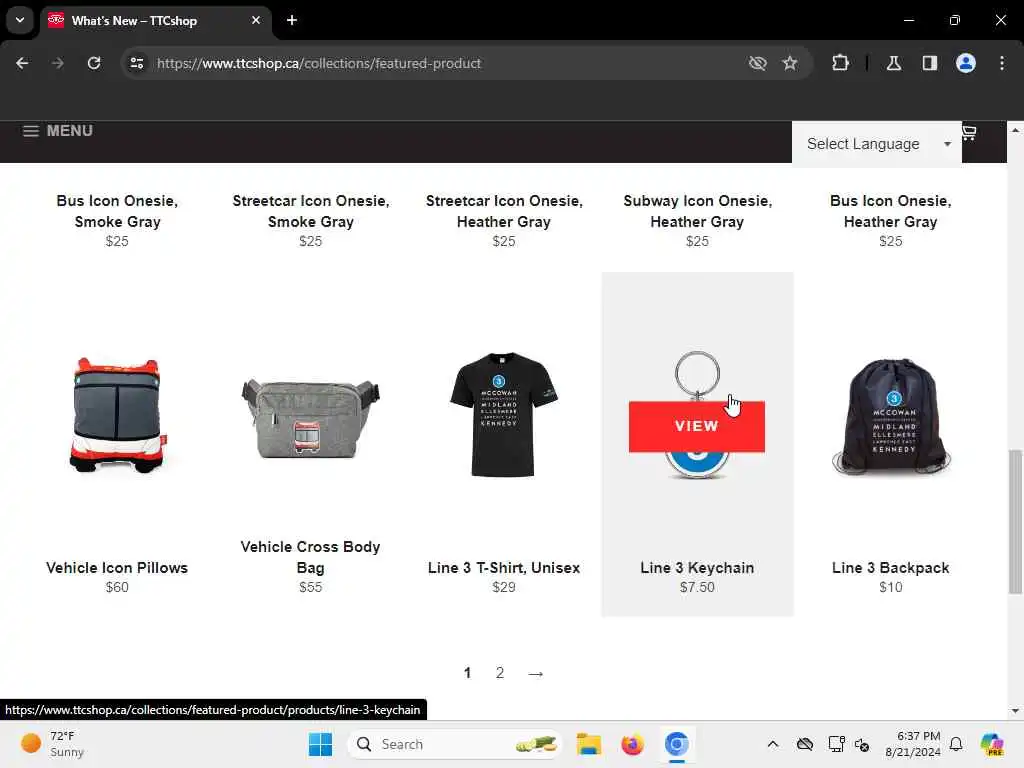Viewport: 1024px width, 768px height.
Task: Open Copilot preview icon in taskbar
Action: click(x=991, y=744)
